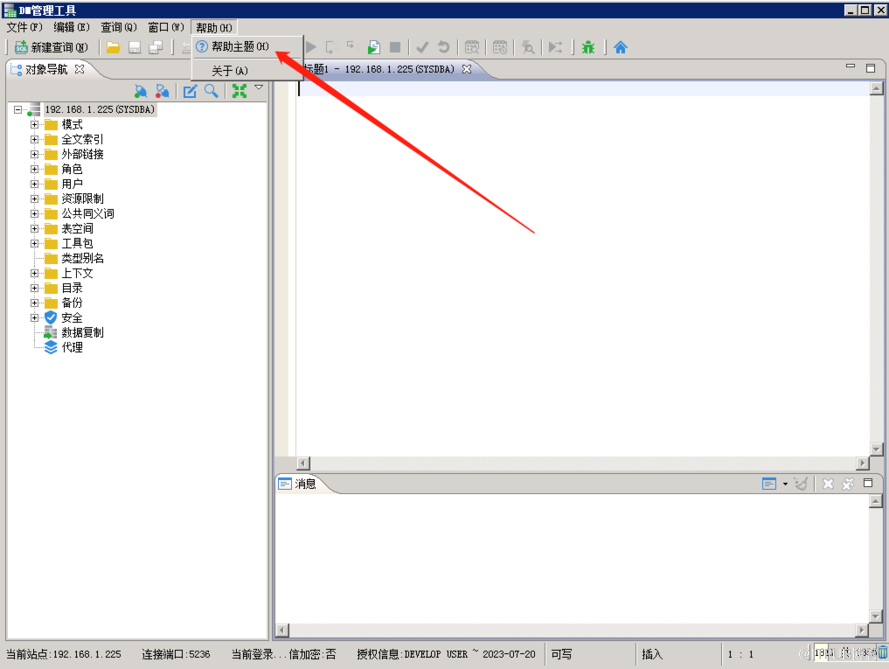889x669 pixels.
Task: Open the Query (查询) menu
Action: [118, 27]
